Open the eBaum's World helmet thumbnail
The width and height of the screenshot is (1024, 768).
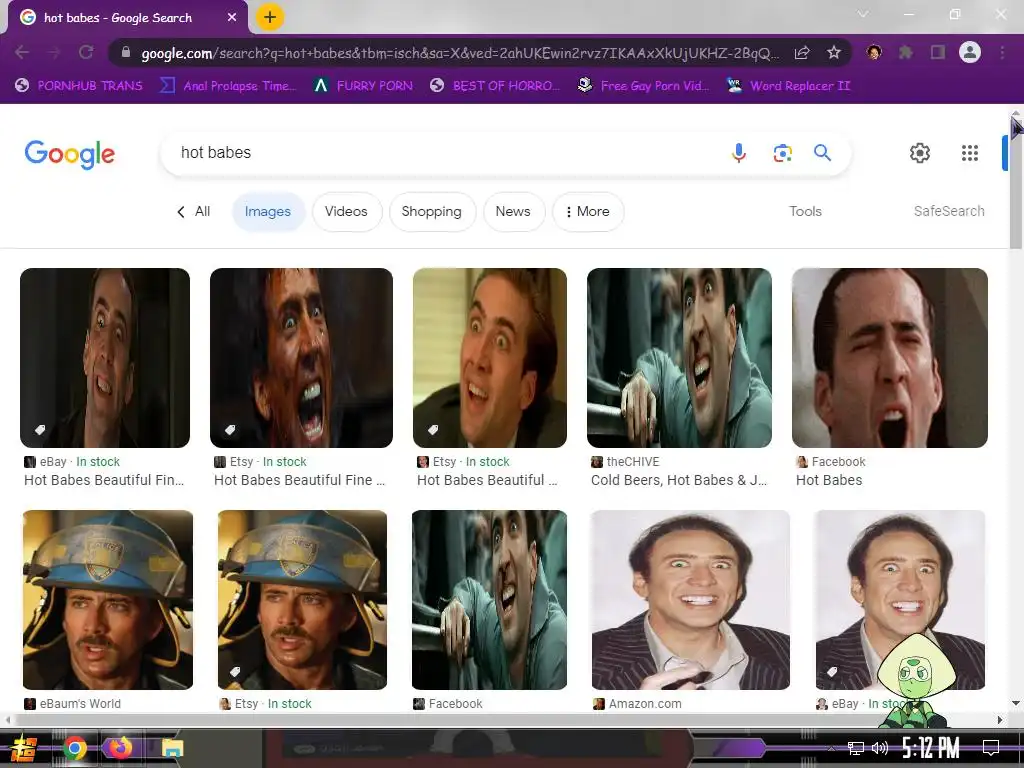108,600
